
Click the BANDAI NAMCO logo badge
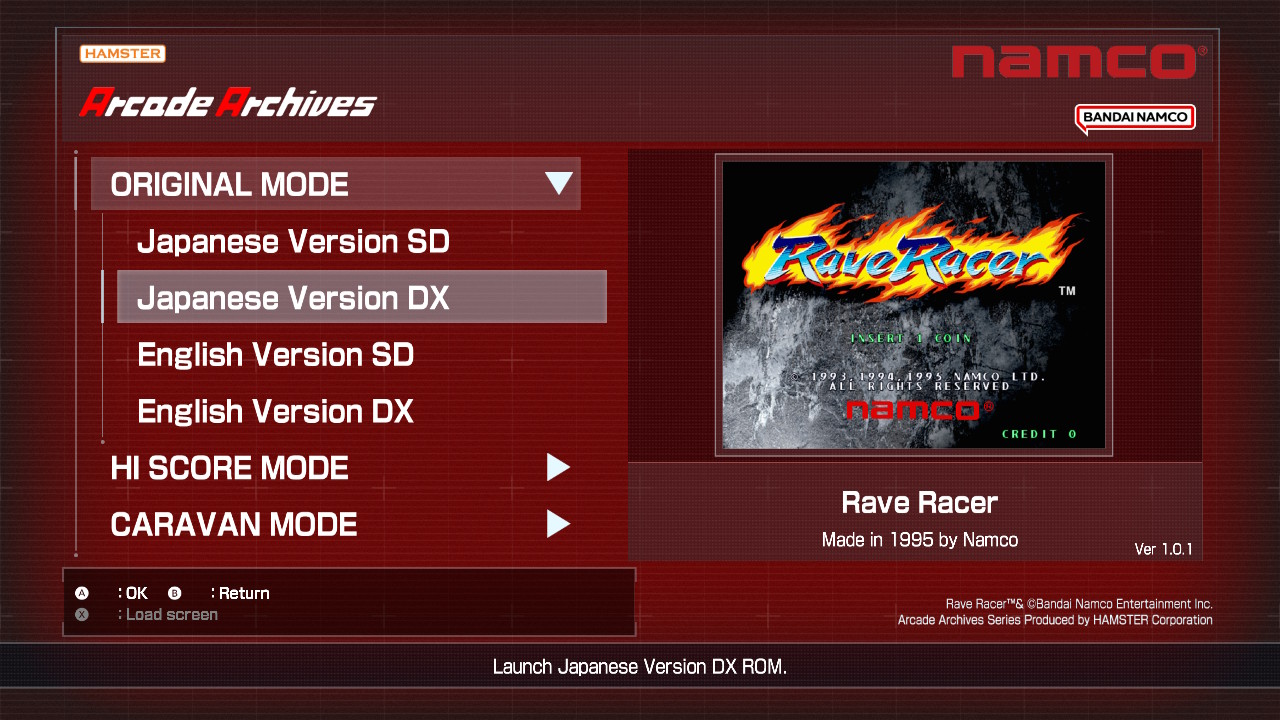click(1135, 118)
